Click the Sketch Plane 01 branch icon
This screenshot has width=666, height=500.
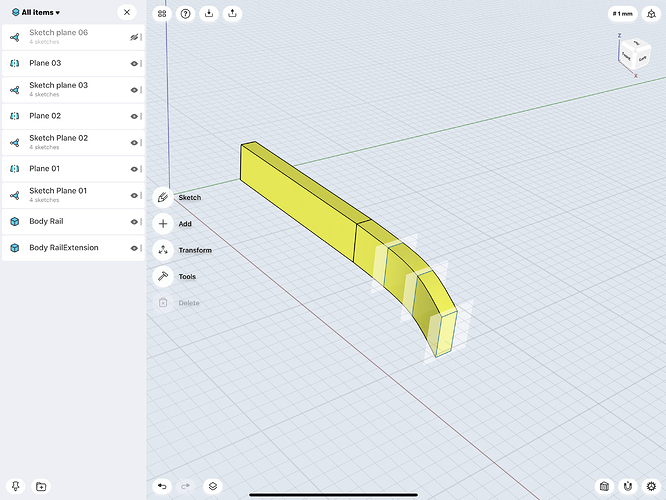pos(14,195)
